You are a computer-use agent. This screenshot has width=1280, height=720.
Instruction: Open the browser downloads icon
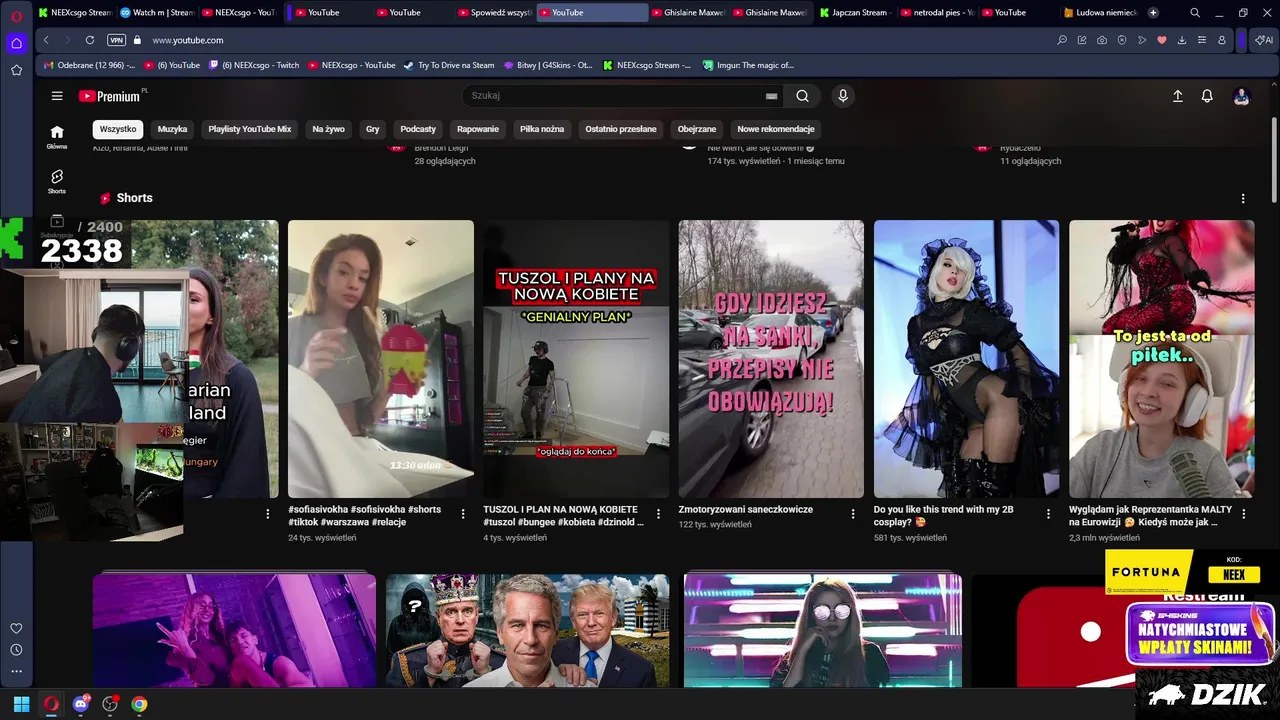1182,40
